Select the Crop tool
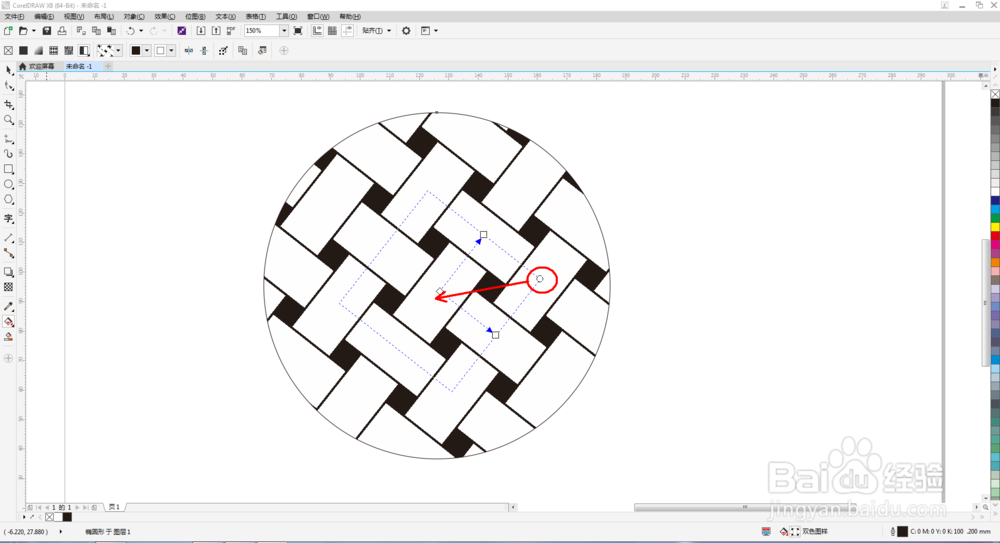1000x543 pixels. pos(8,104)
